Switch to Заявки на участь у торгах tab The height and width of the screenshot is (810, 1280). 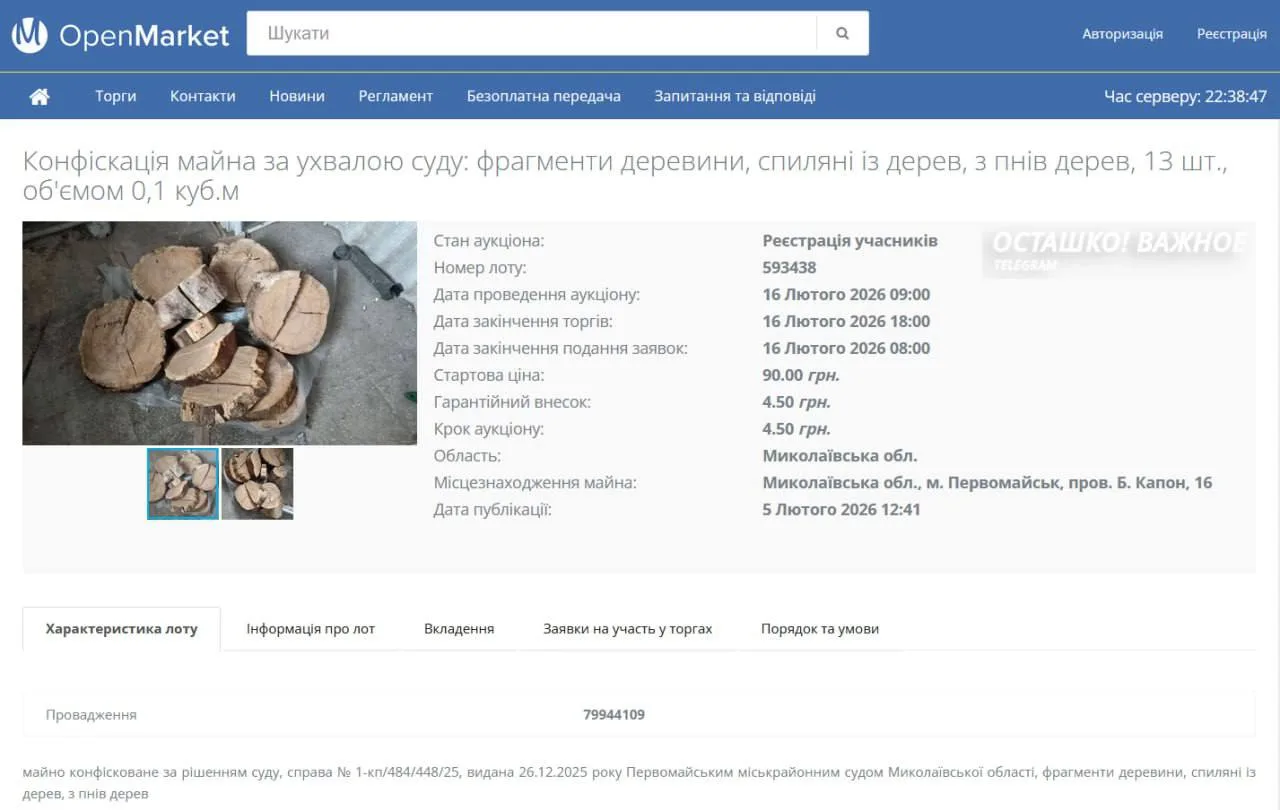pos(627,629)
